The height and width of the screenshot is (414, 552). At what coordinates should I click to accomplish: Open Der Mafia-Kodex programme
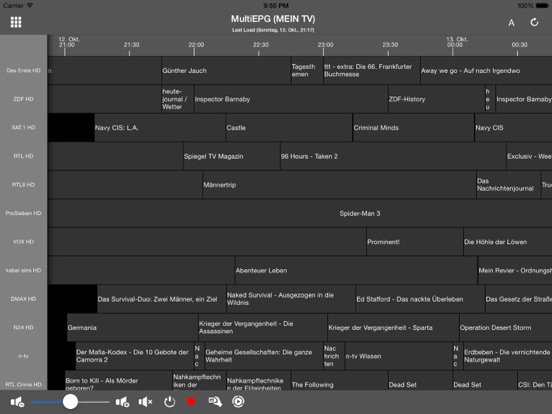click(x=134, y=356)
